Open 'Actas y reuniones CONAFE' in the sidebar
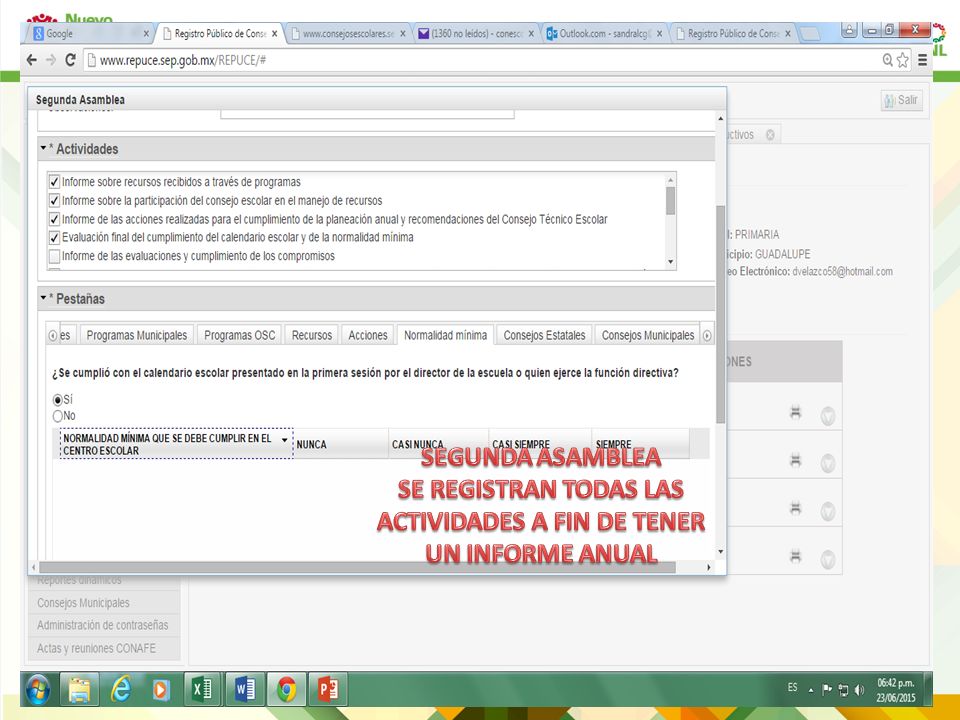 (96, 648)
